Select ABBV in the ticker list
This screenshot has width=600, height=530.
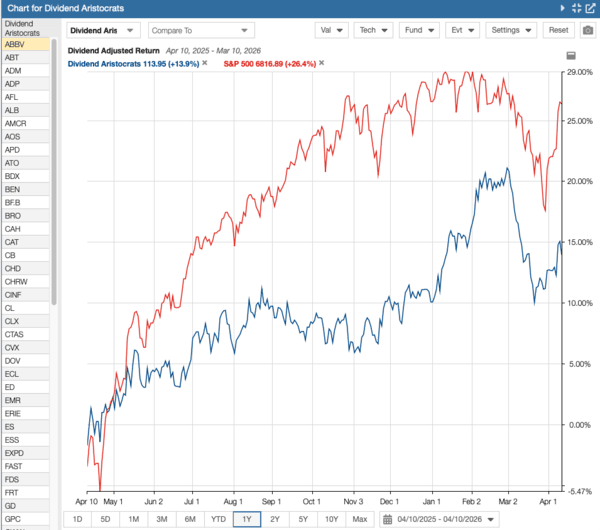(24, 44)
